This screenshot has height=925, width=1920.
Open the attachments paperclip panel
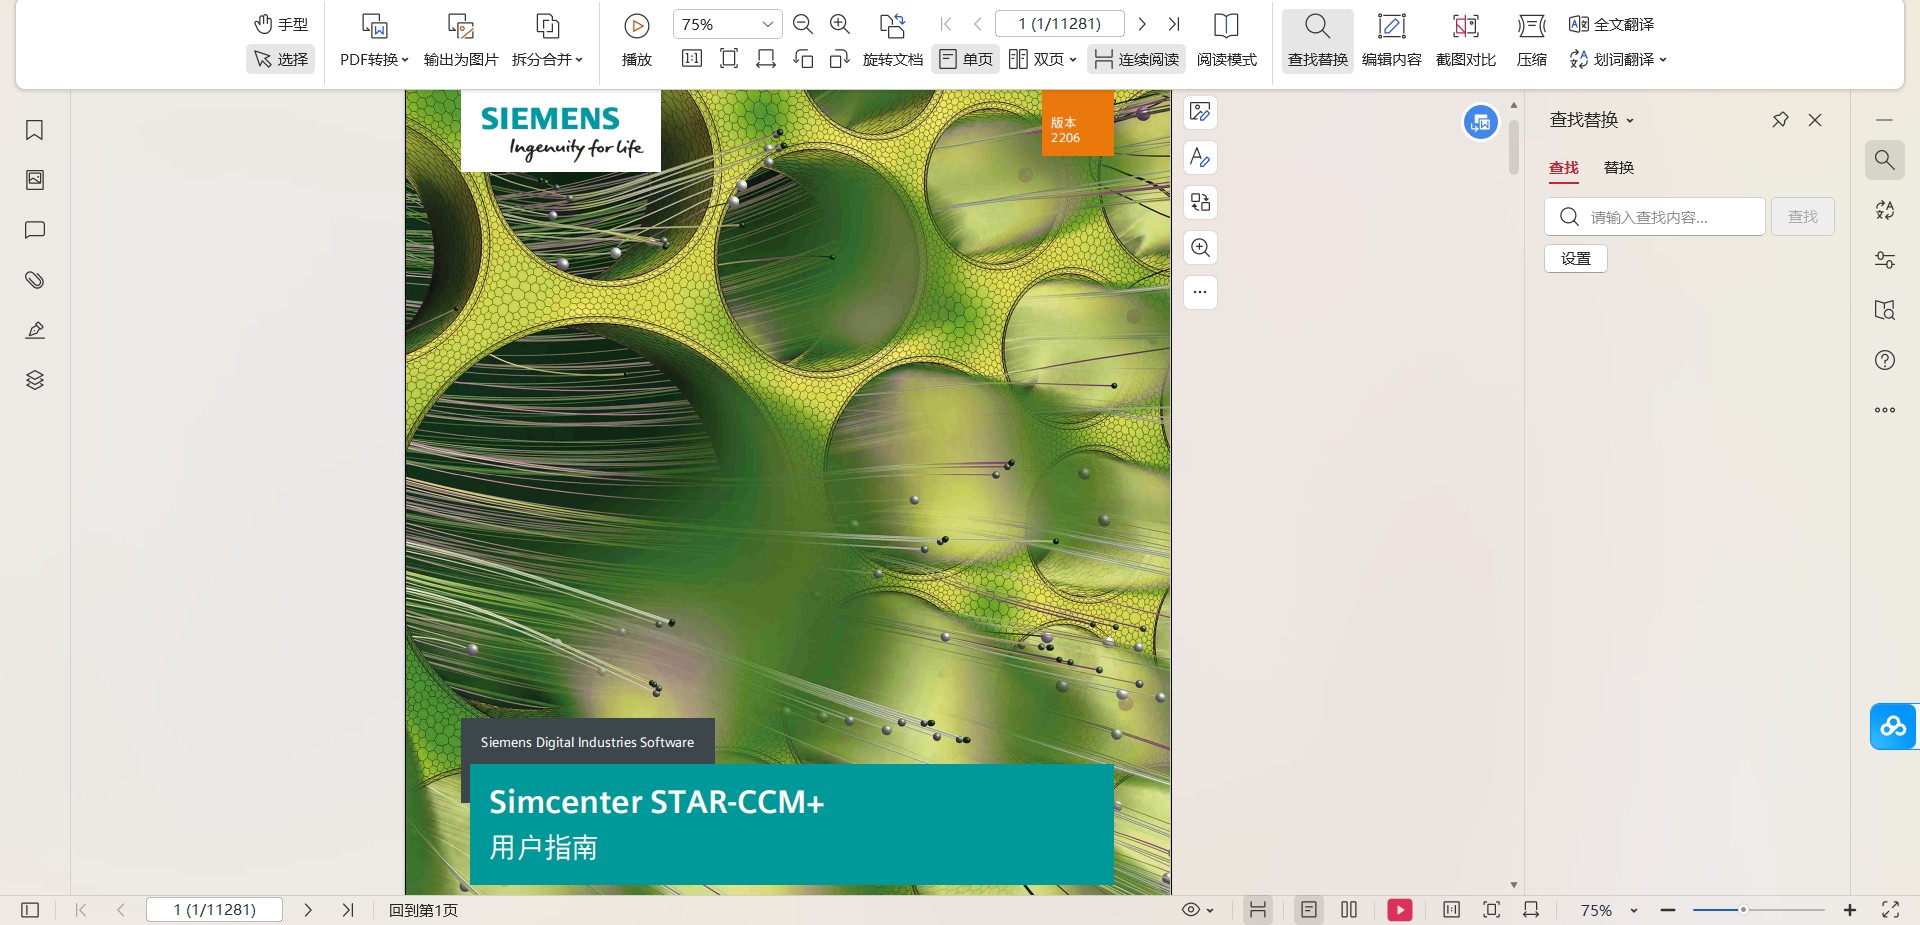(35, 280)
